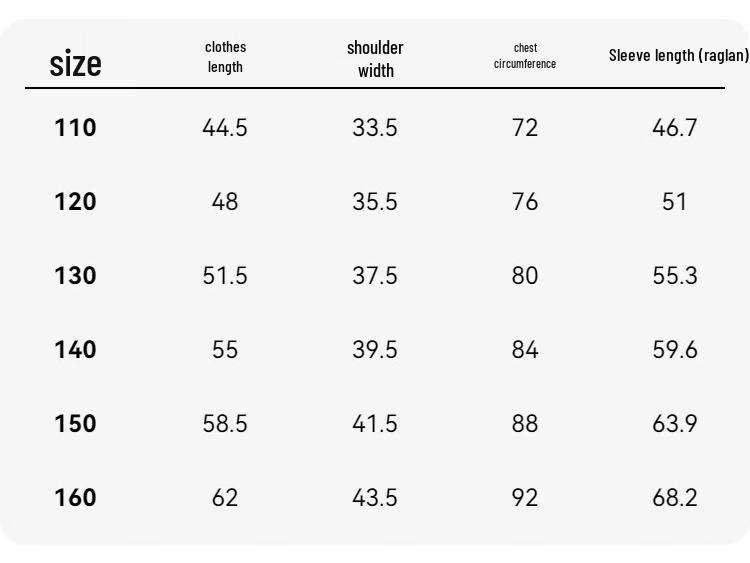
Task: Select the 'chest circumference' header
Action: coord(525,55)
